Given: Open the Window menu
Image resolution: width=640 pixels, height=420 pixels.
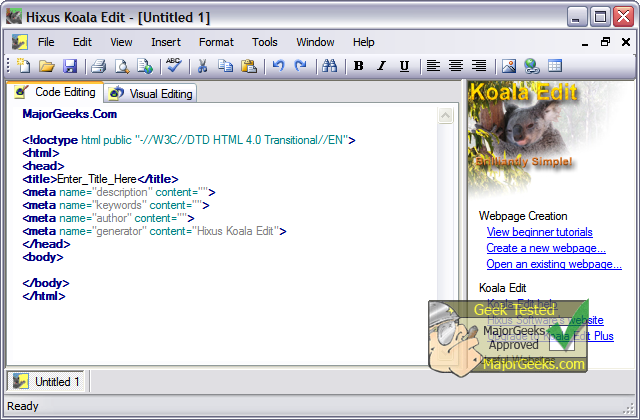Looking at the screenshot, I should (x=315, y=42).
